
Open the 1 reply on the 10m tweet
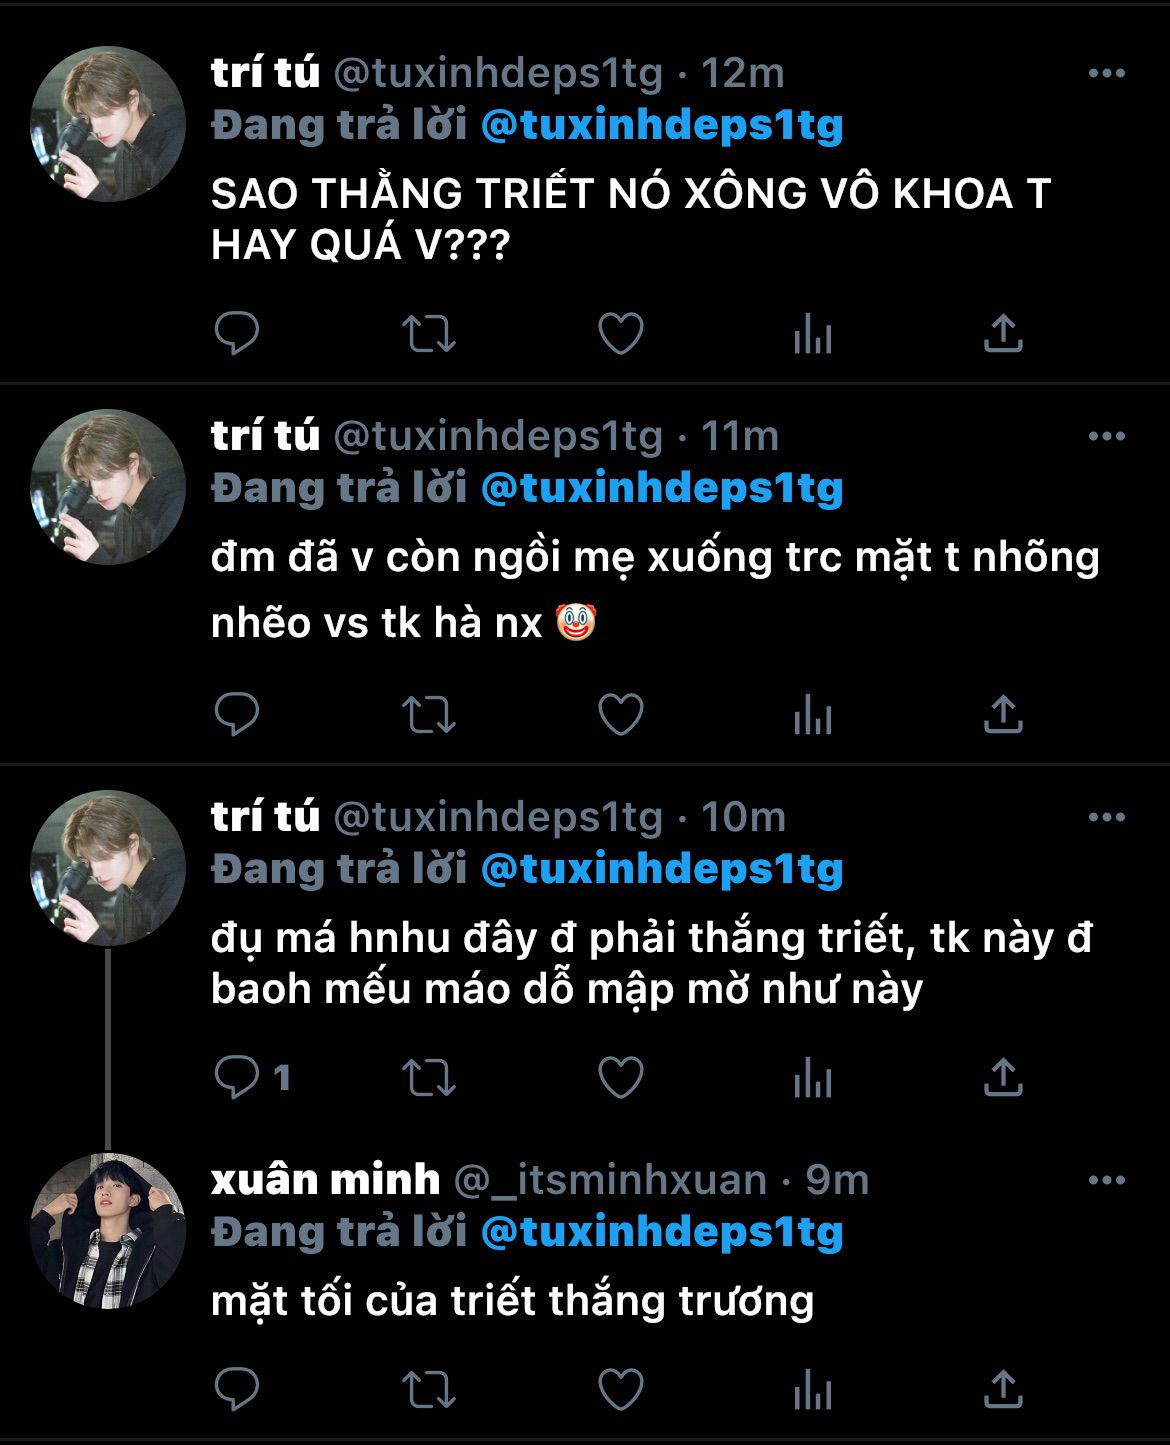click(252, 1078)
